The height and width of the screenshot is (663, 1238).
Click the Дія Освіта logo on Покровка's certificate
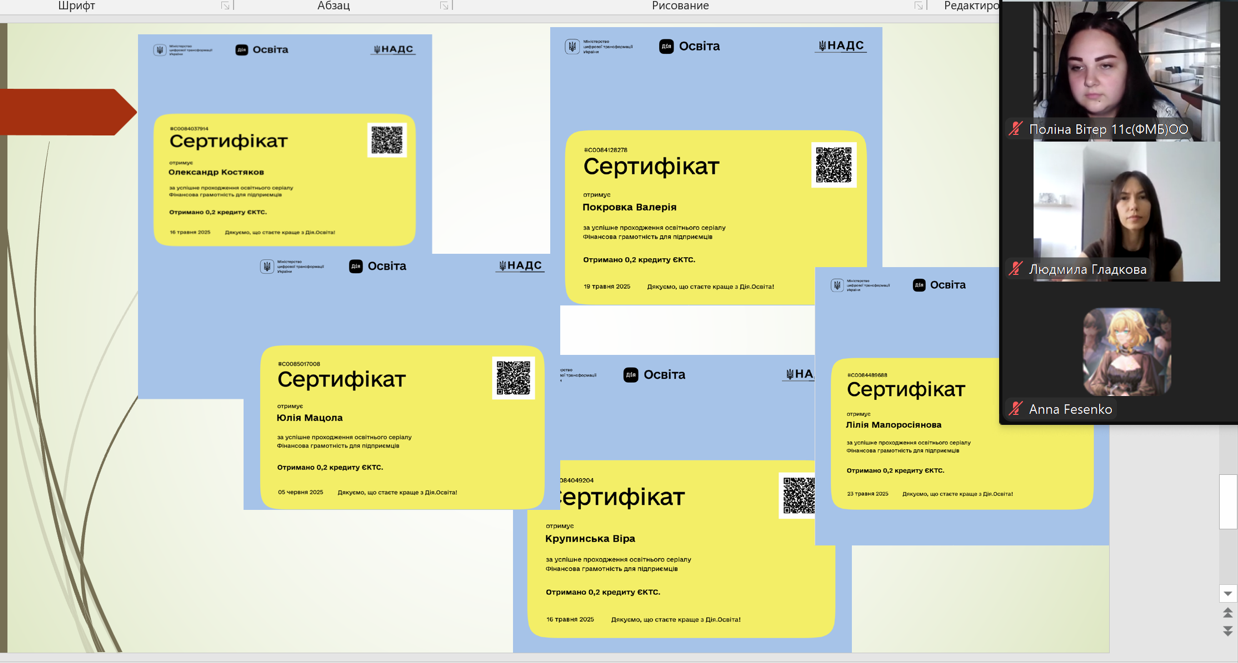[x=689, y=46]
